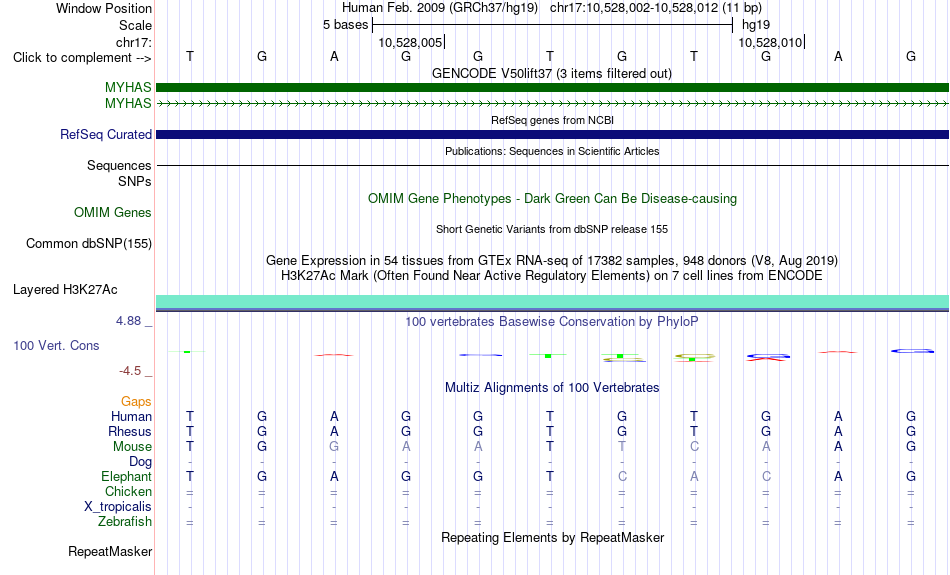Click the last G in the reference sequence row

911,56
